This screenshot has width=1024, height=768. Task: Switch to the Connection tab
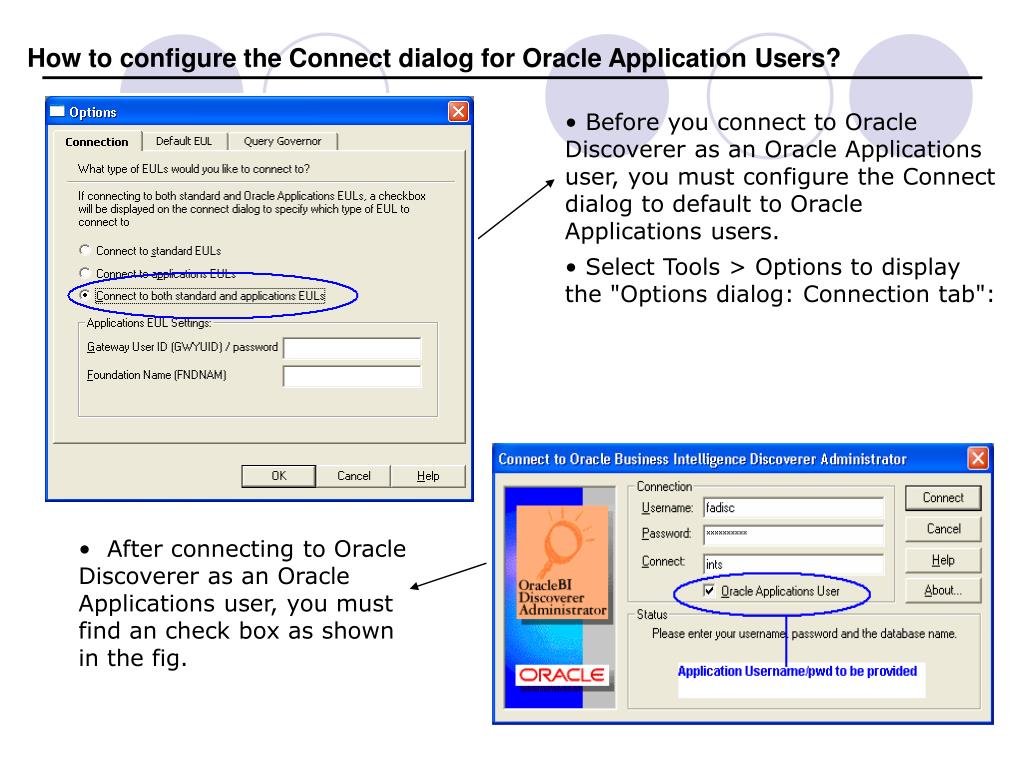tap(97, 142)
